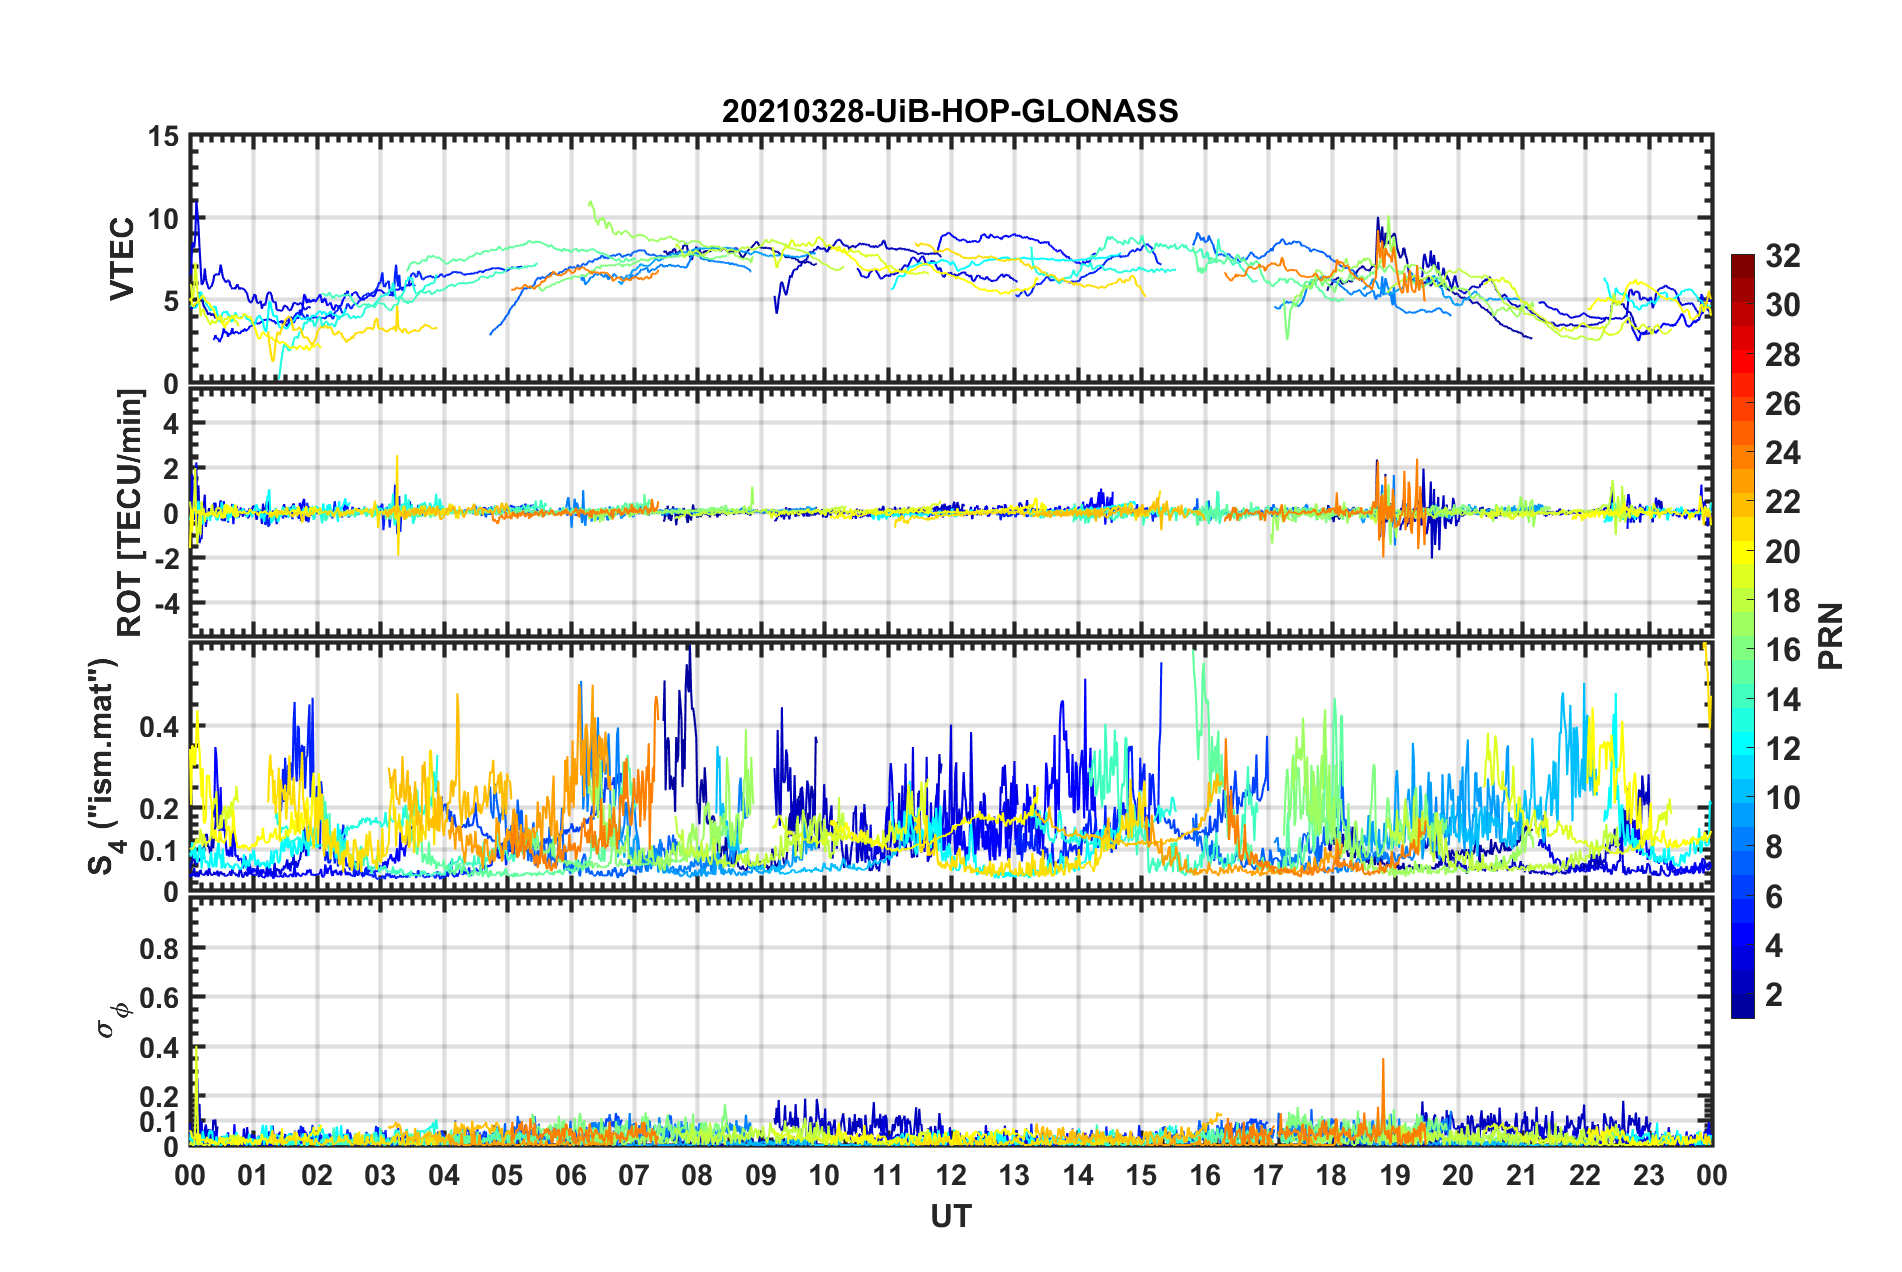Click the x-axis tick label 06
This screenshot has width=1902, height=1272.
570,1175
